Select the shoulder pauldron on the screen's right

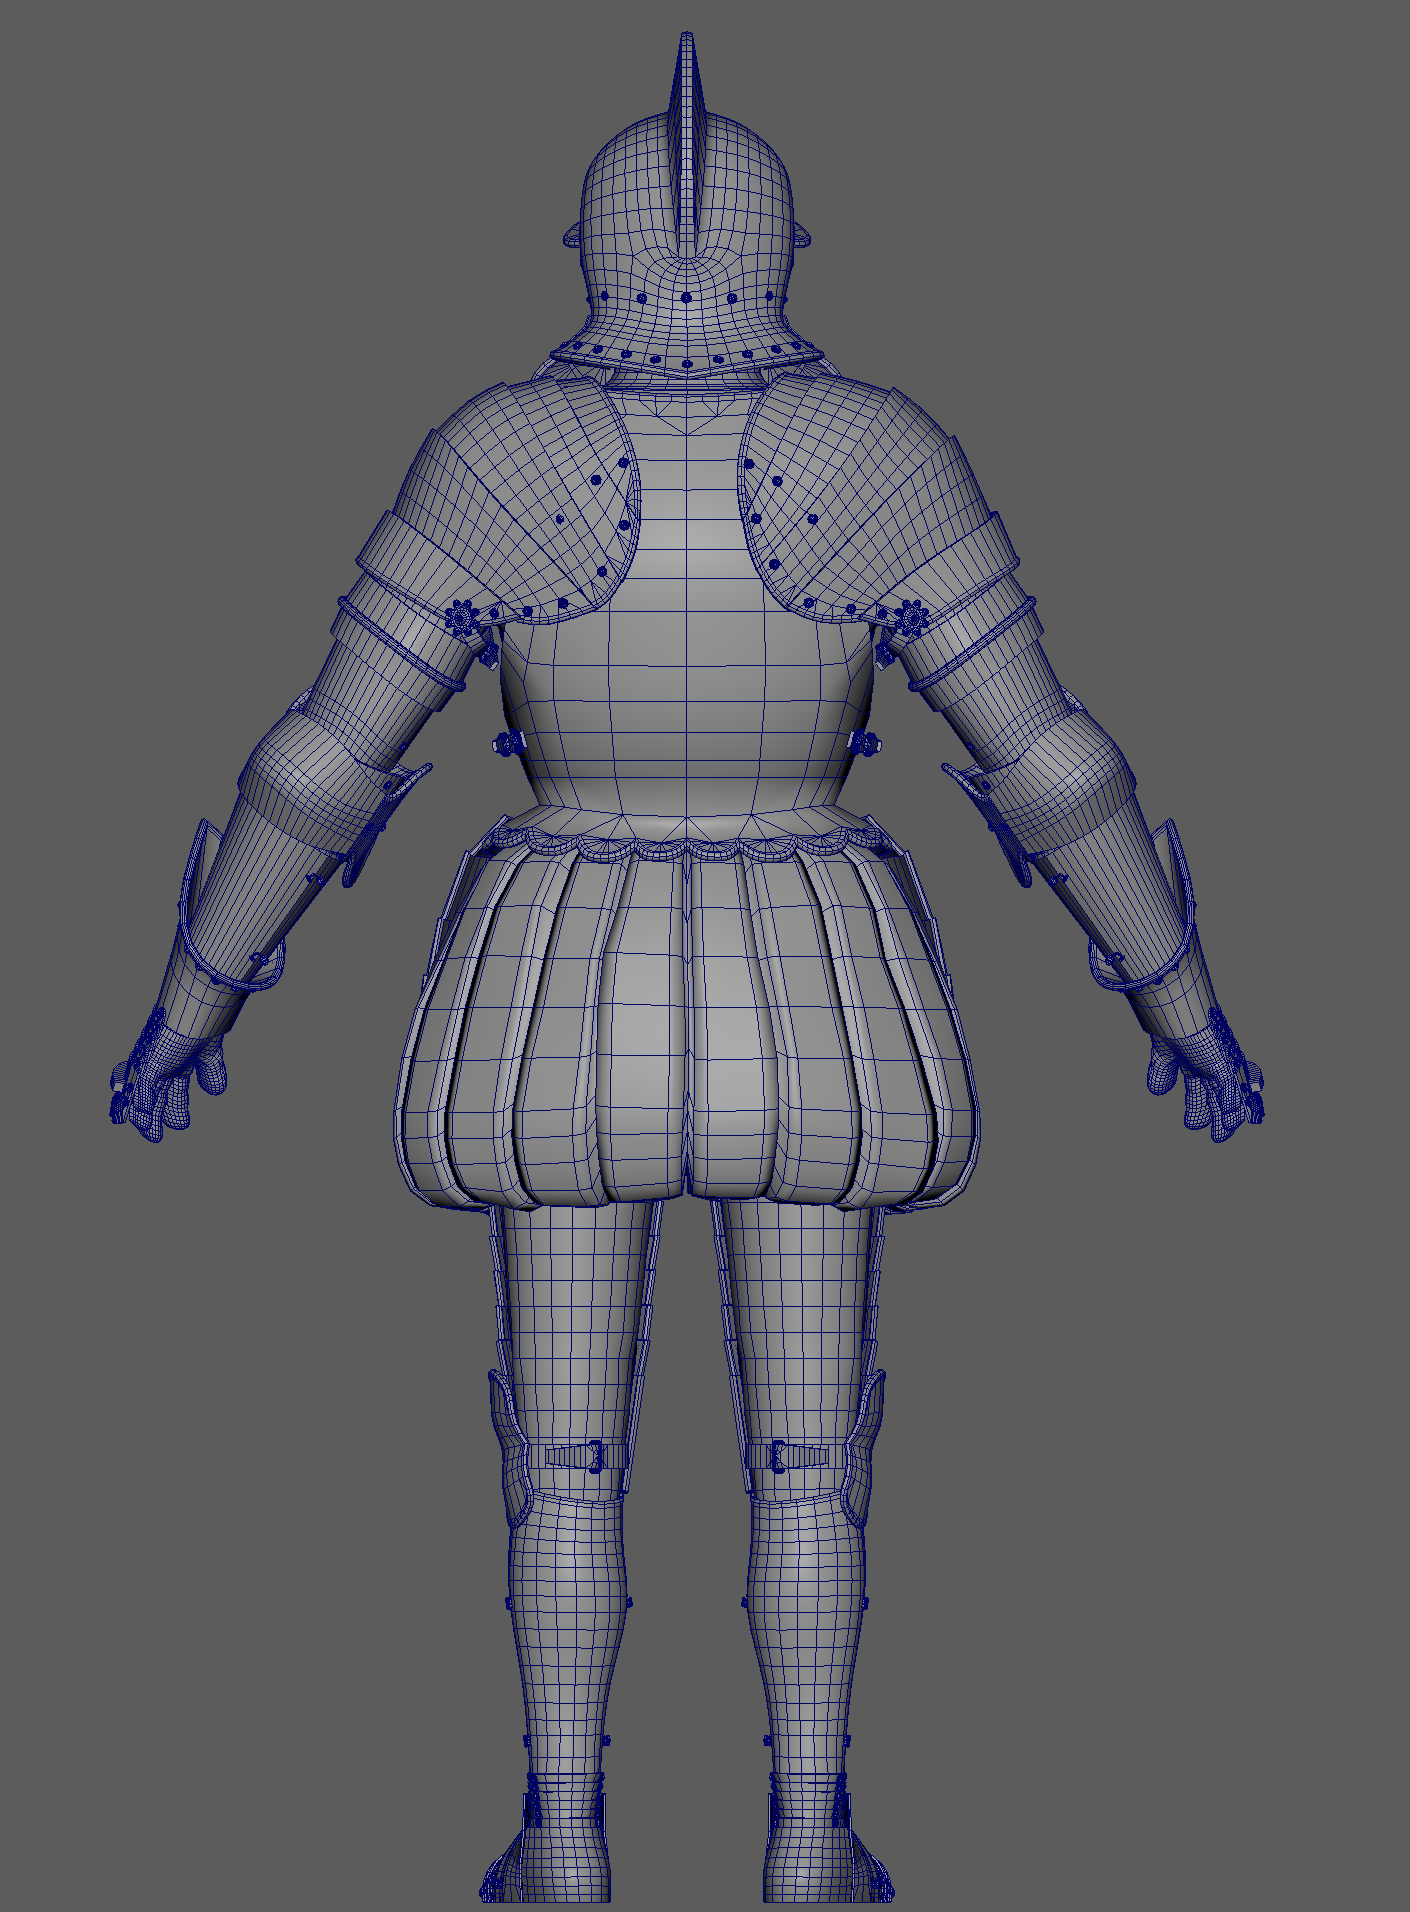pyautogui.click(x=880, y=500)
